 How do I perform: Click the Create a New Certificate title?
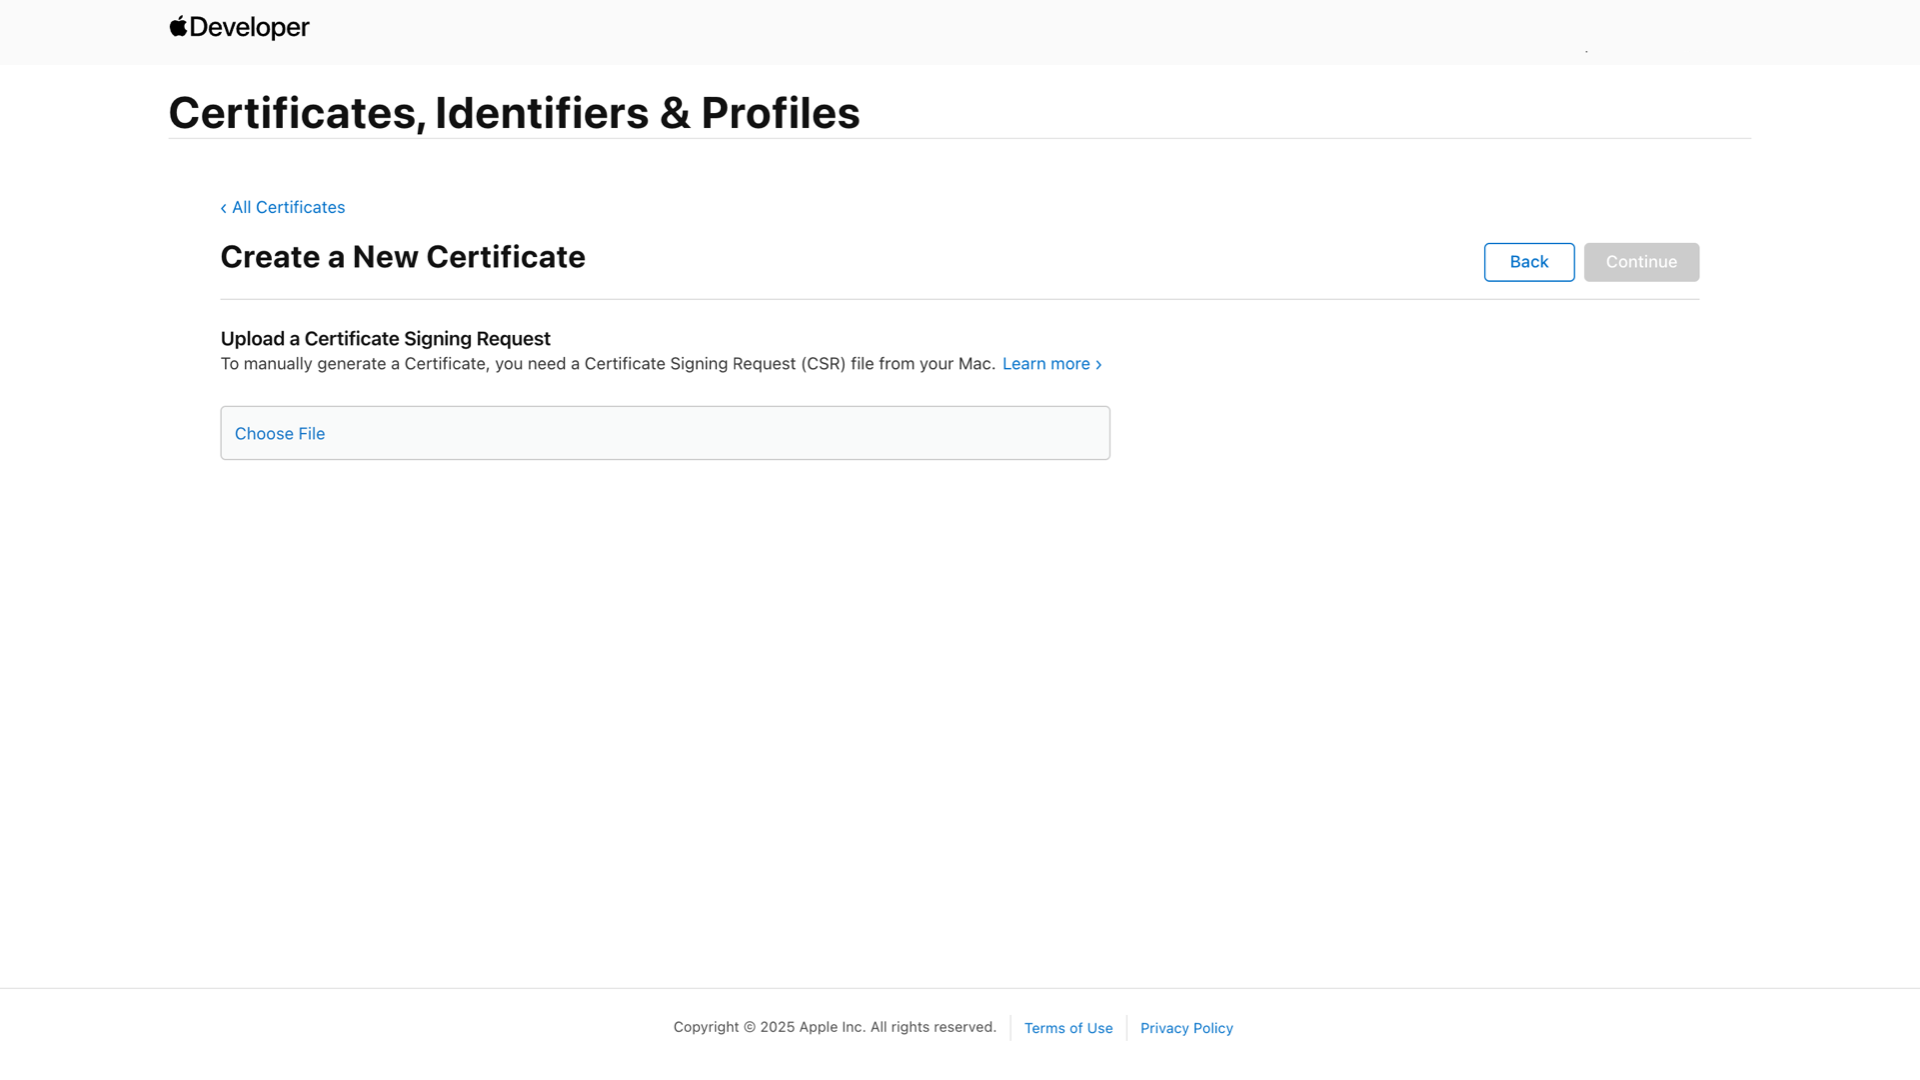pos(402,257)
